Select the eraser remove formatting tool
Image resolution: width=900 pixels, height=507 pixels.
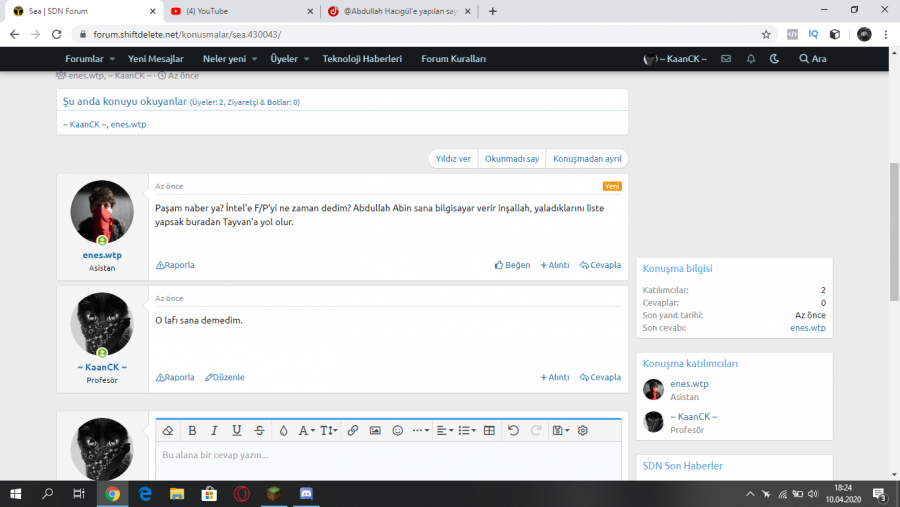pos(168,431)
